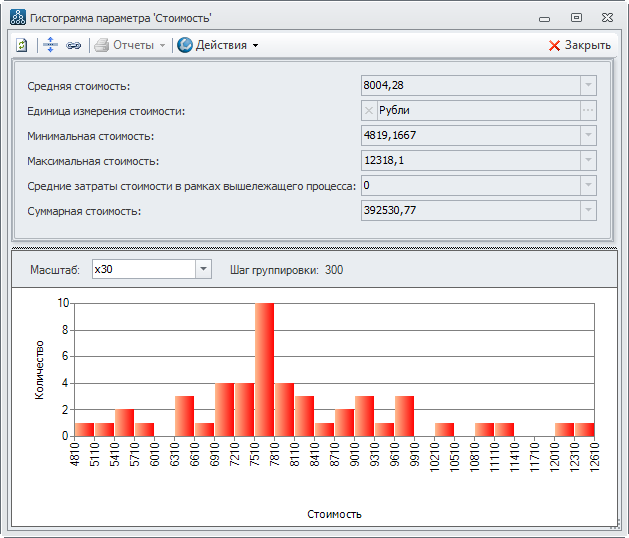
Task: Click the blue circular Действия icon
Action: click(x=185, y=45)
